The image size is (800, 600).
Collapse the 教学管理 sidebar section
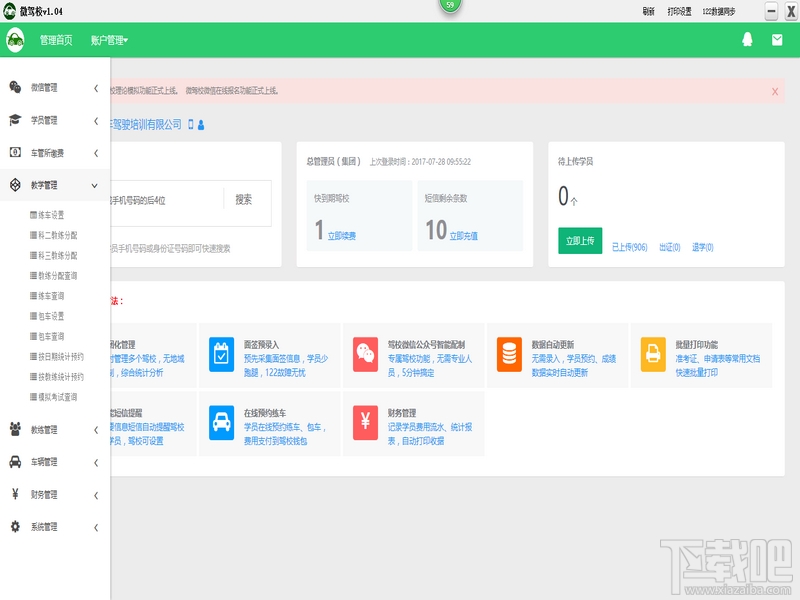(x=55, y=185)
